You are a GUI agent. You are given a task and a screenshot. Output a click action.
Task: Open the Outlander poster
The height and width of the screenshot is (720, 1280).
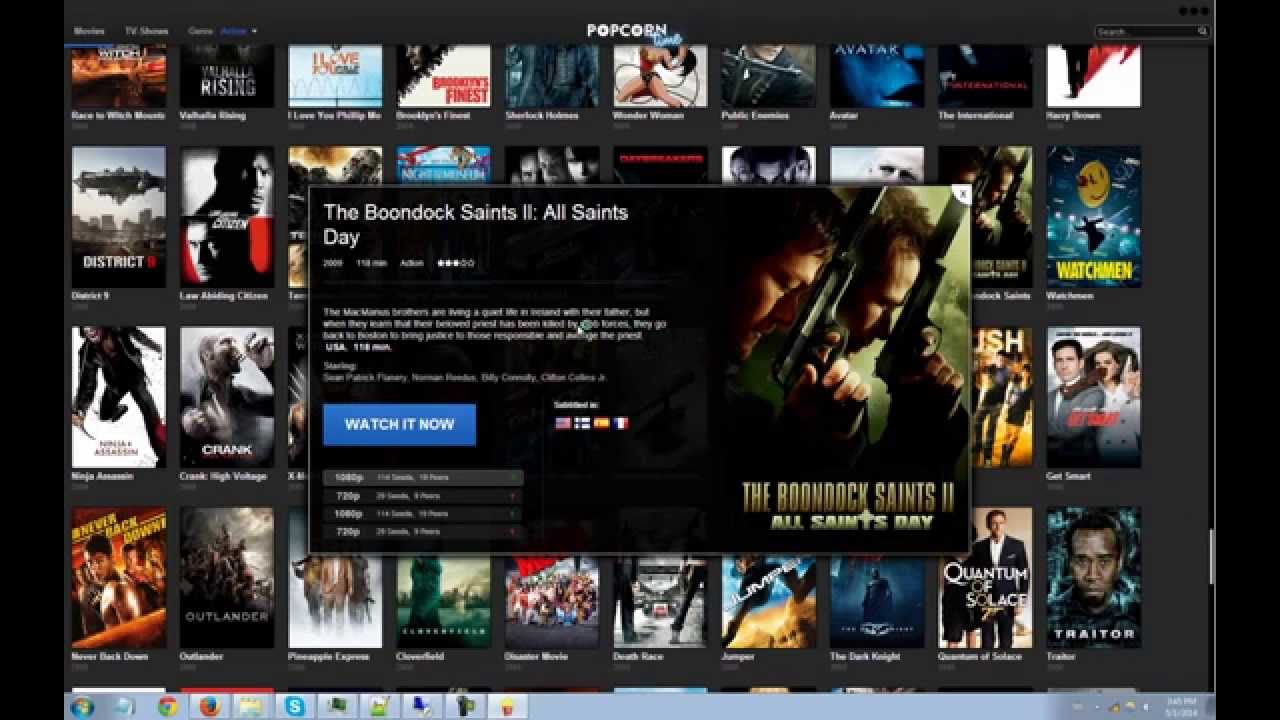point(227,578)
